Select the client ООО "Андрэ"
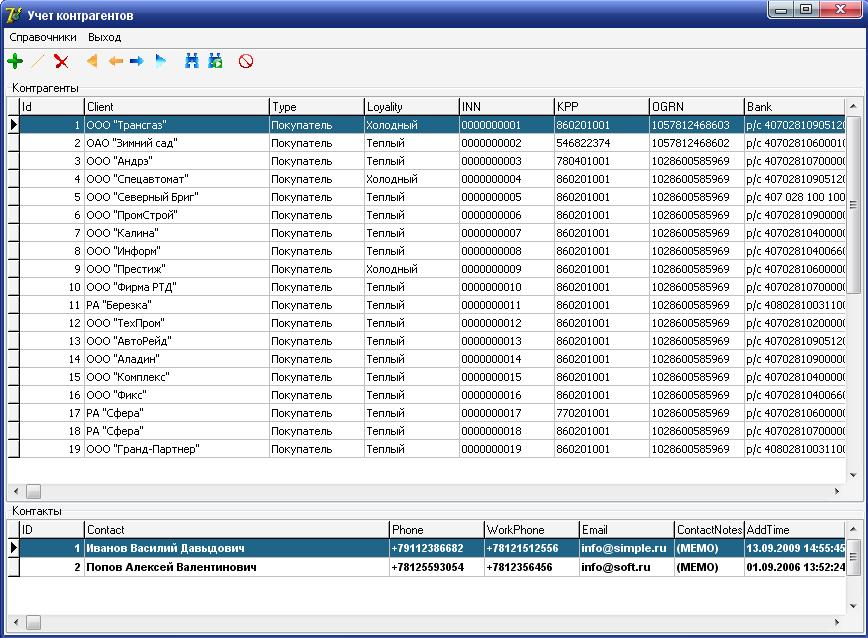The height and width of the screenshot is (638, 868). pos(177,161)
